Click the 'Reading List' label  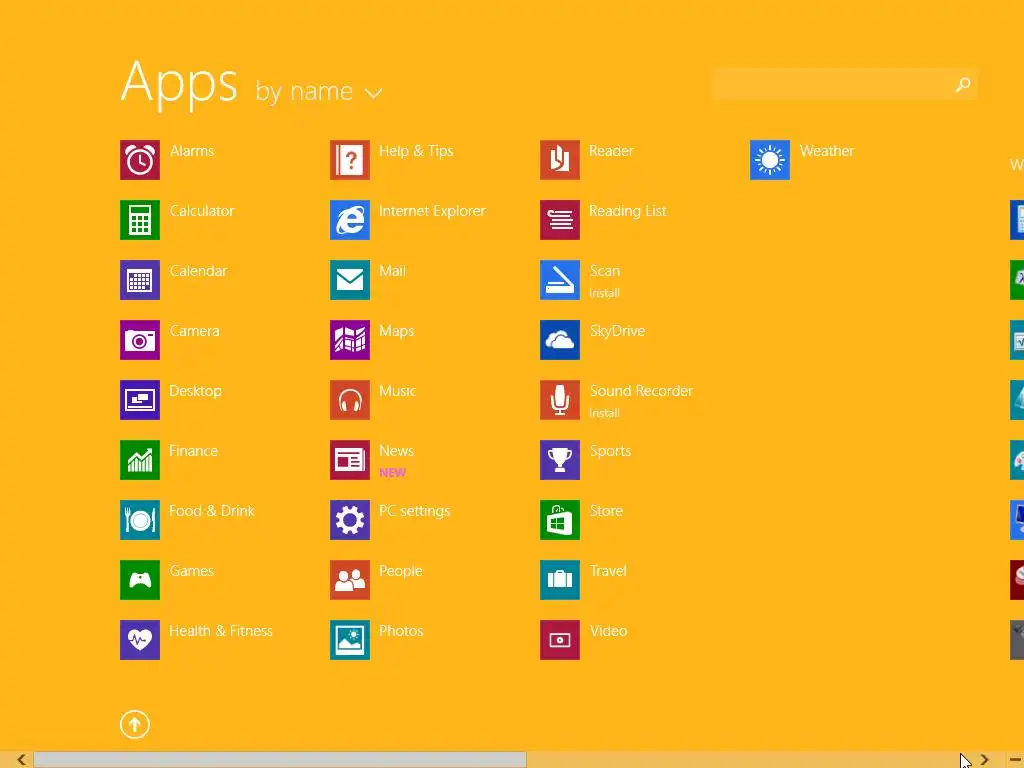point(628,211)
